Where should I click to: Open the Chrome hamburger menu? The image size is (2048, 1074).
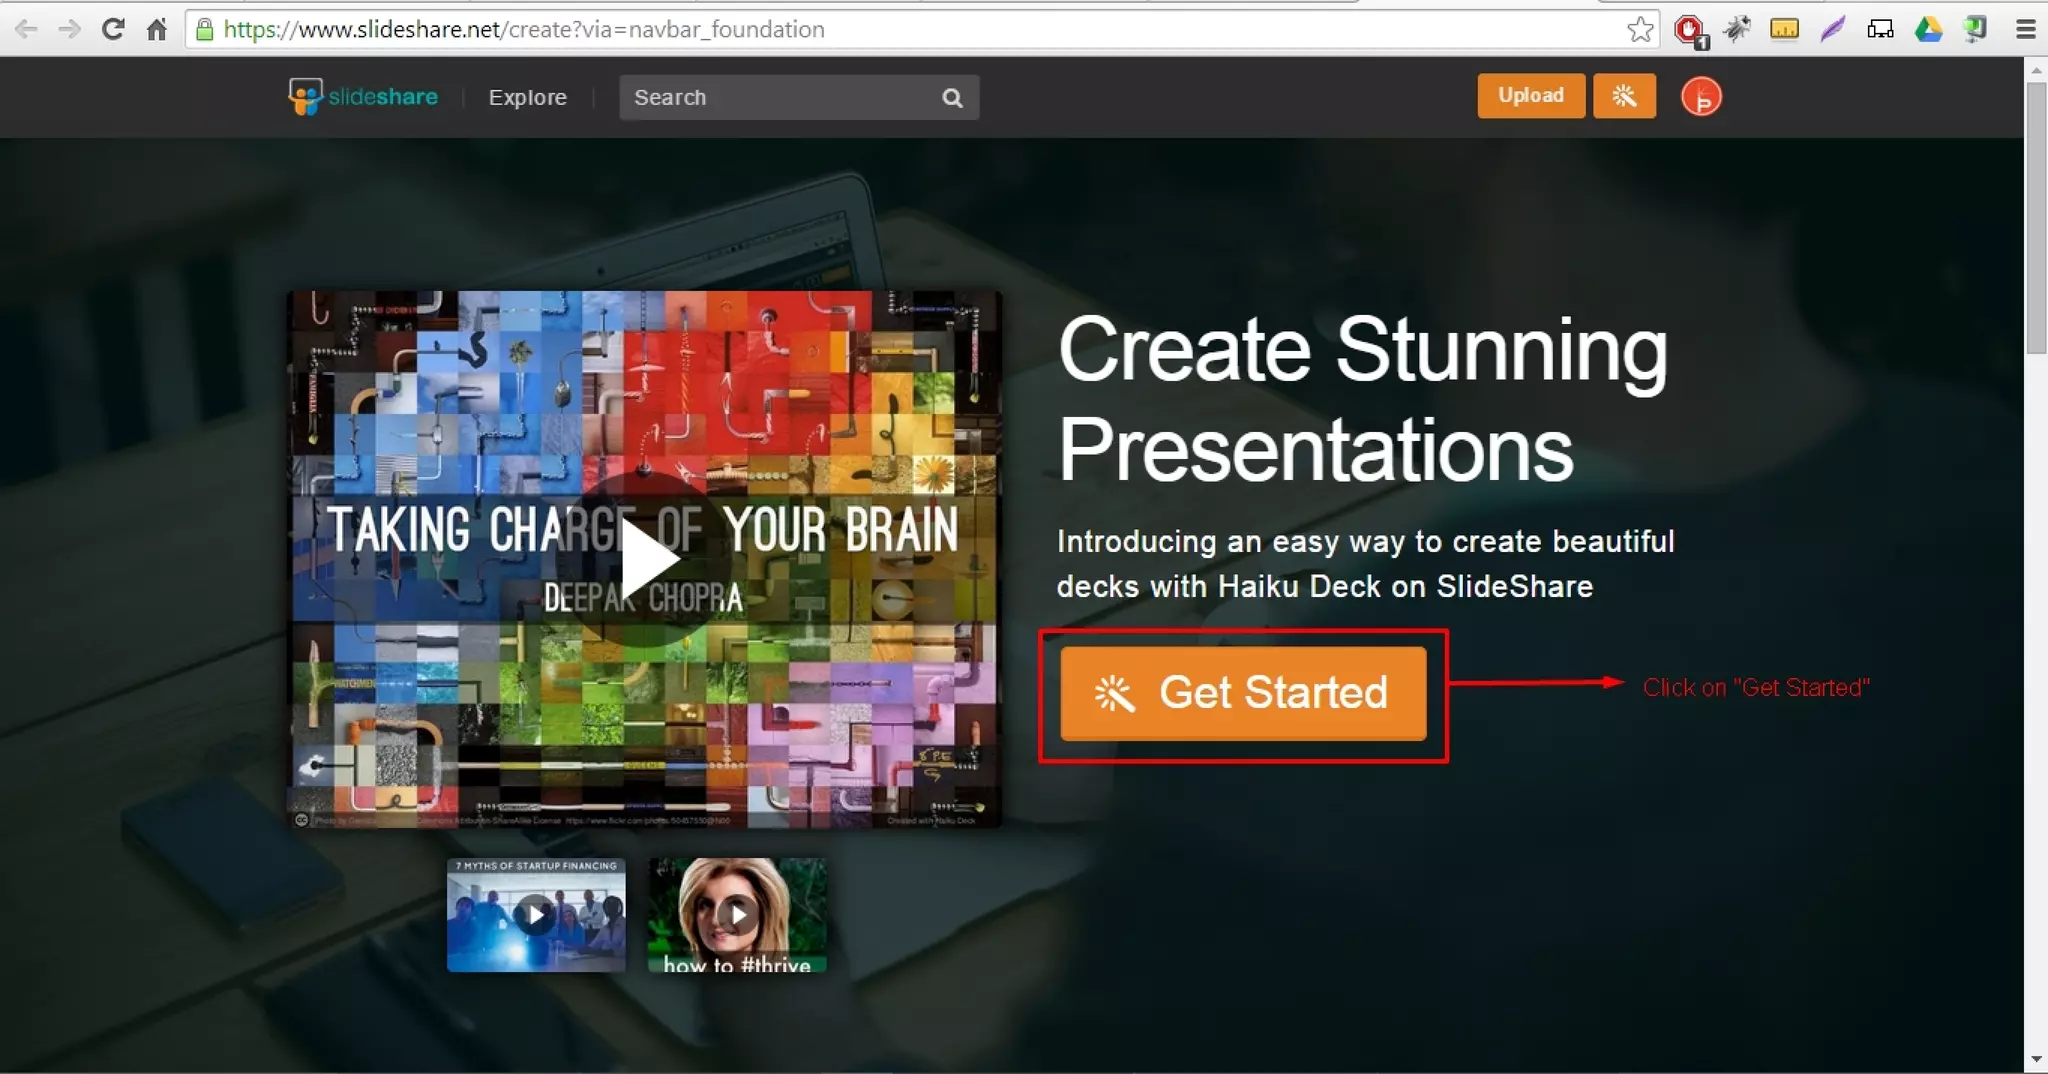coord(2025,29)
